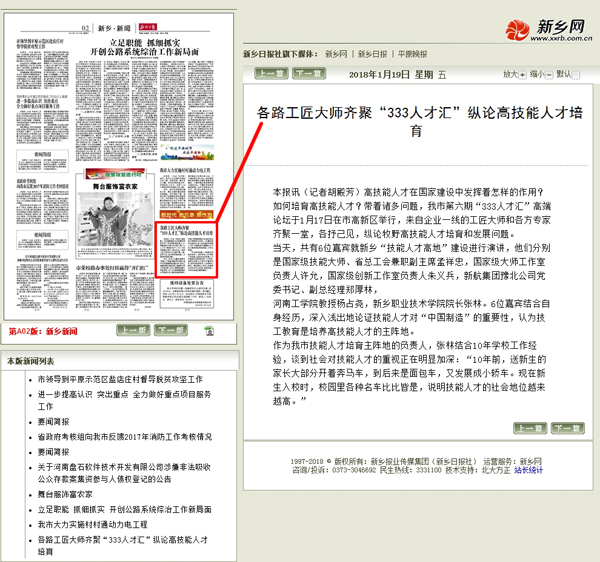Click top 上一篇 previous article button

click(x=267, y=74)
